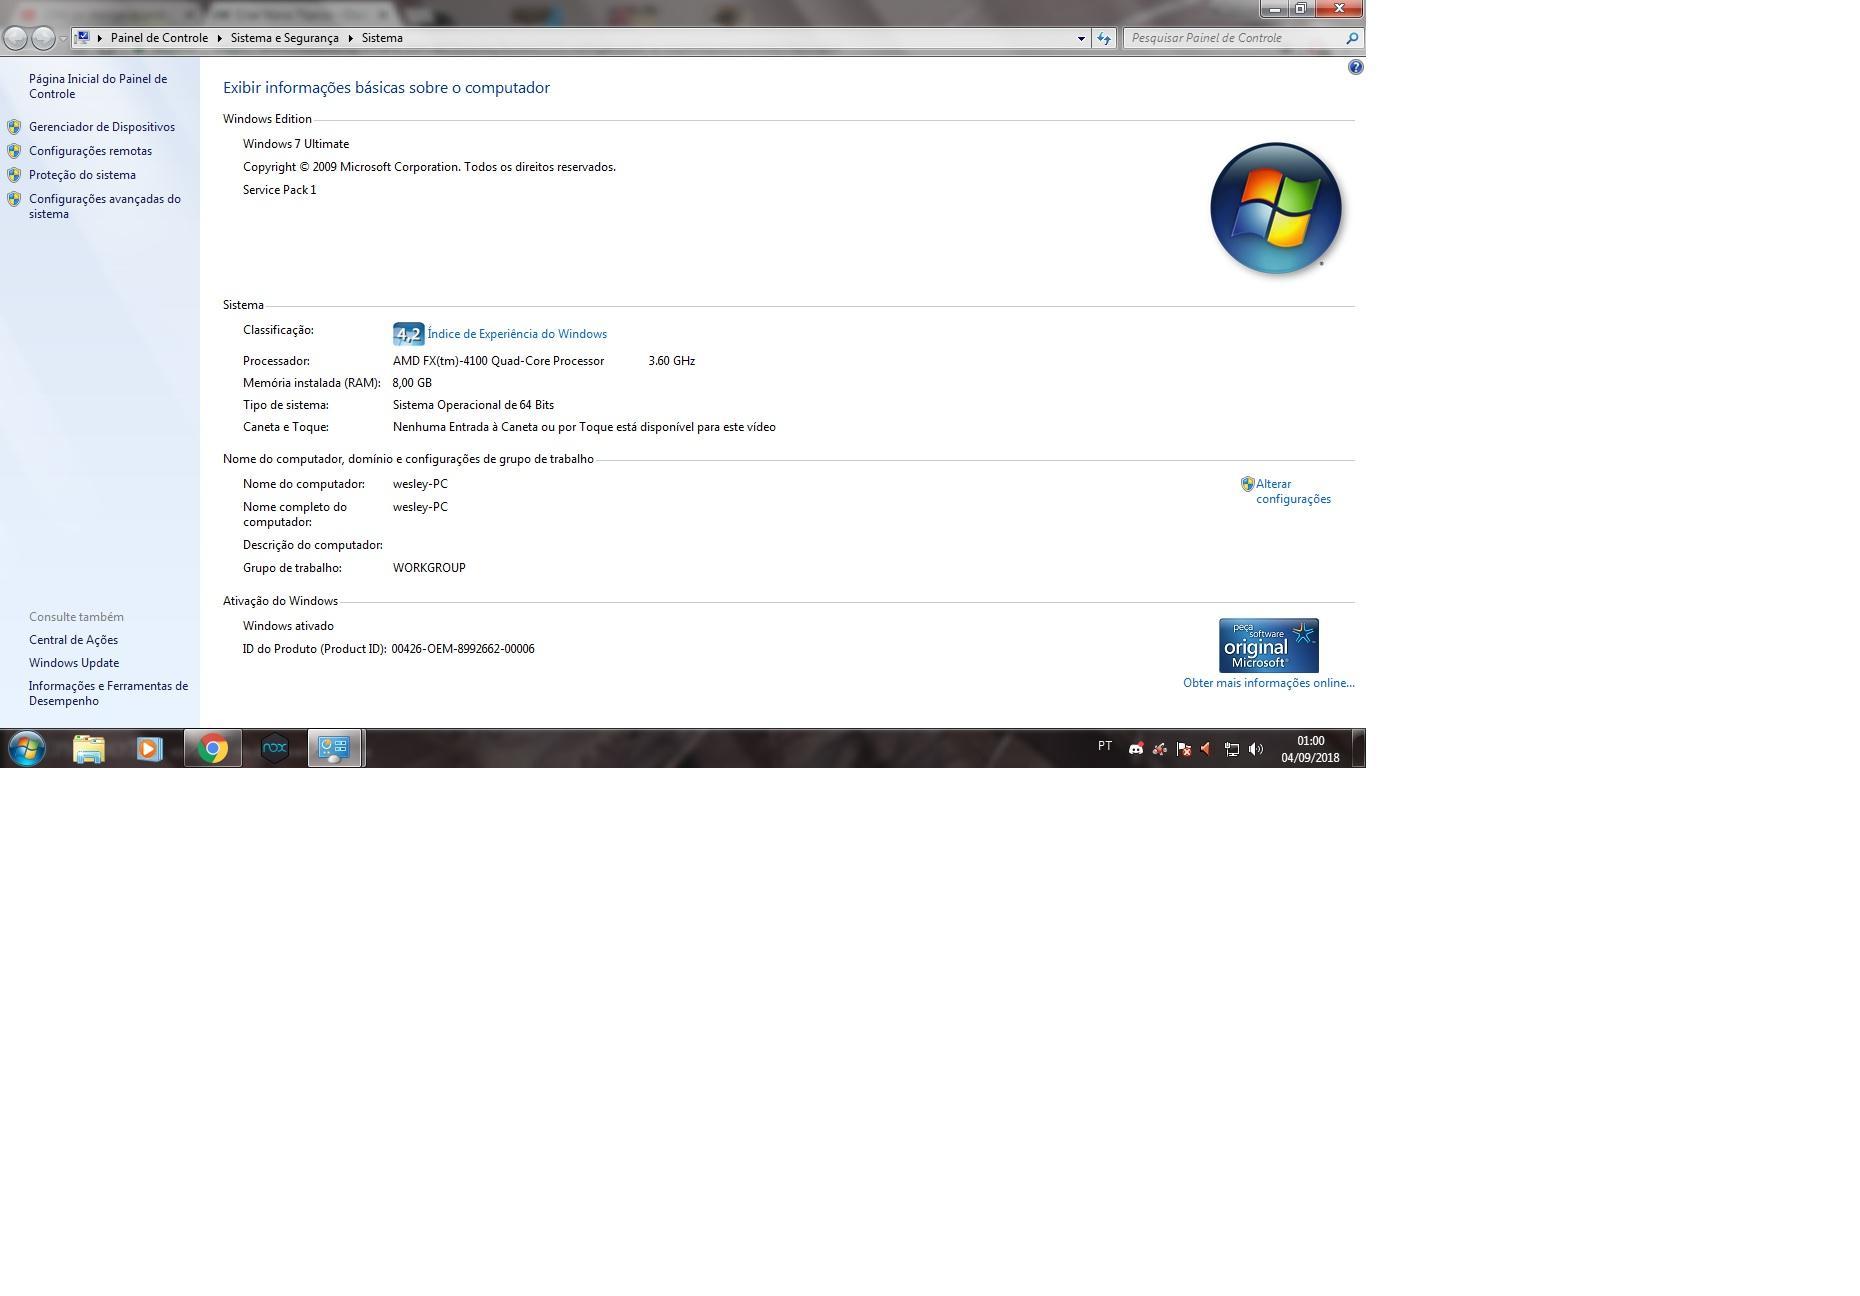Viewport: 1860px width, 1296px height.
Task: Click the Windows ativado status text
Action: point(288,626)
